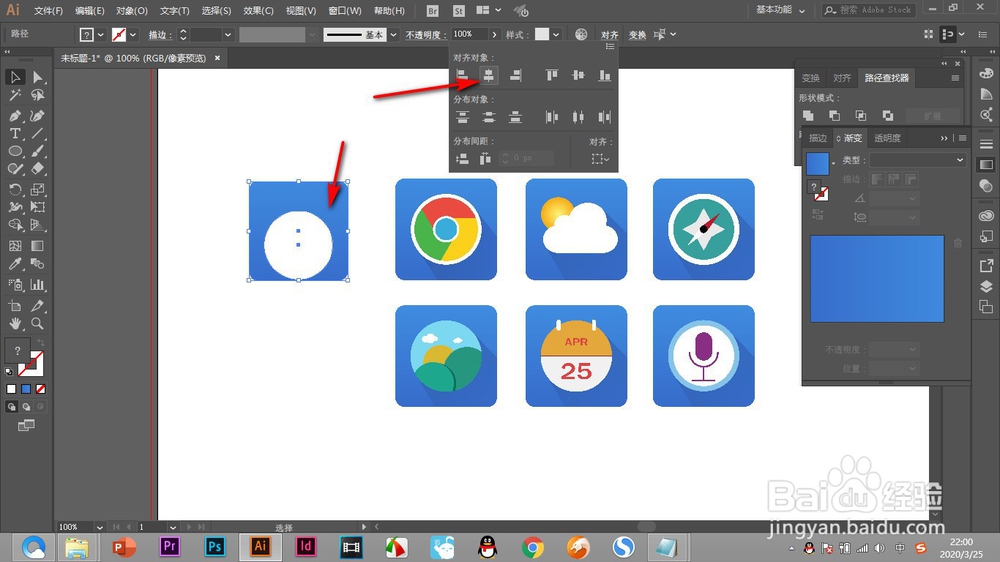Screen dimensions: 1000x562
Task: Select the Zoom tool
Action: pos(38,323)
